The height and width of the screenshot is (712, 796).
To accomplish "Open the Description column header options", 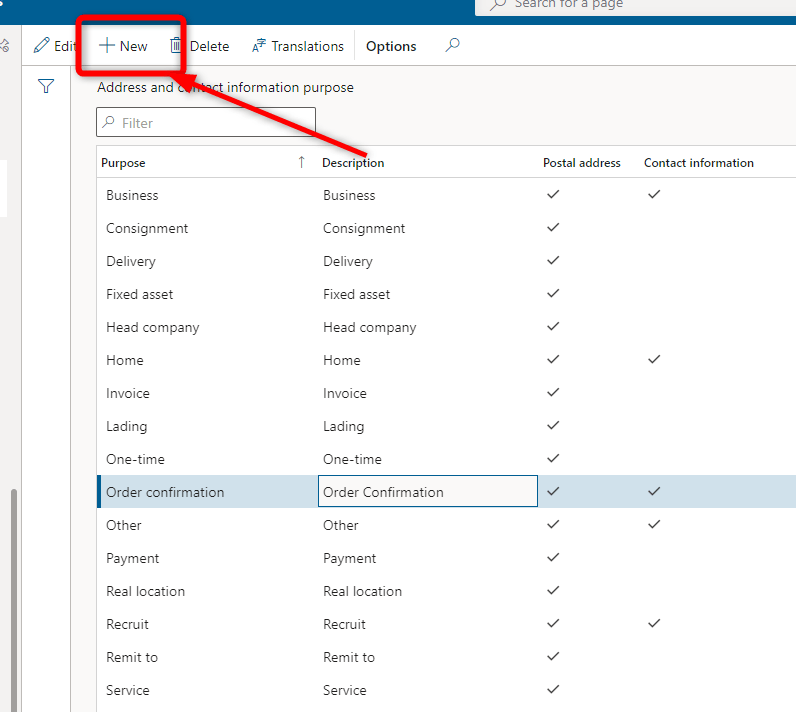I will (x=353, y=163).
